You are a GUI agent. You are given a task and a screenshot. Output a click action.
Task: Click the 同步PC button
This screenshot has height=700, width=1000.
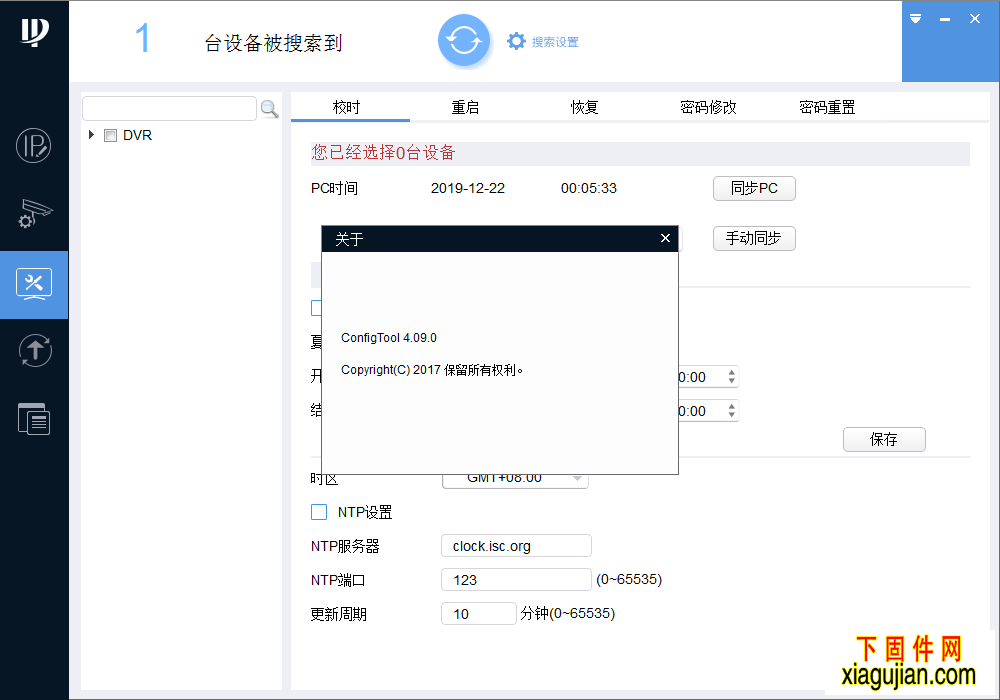pyautogui.click(x=754, y=188)
